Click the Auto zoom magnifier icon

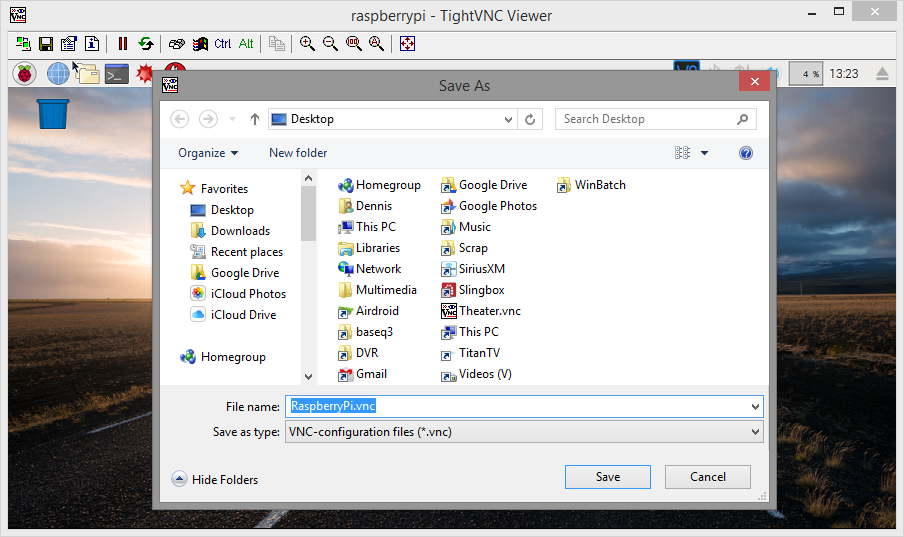point(376,44)
